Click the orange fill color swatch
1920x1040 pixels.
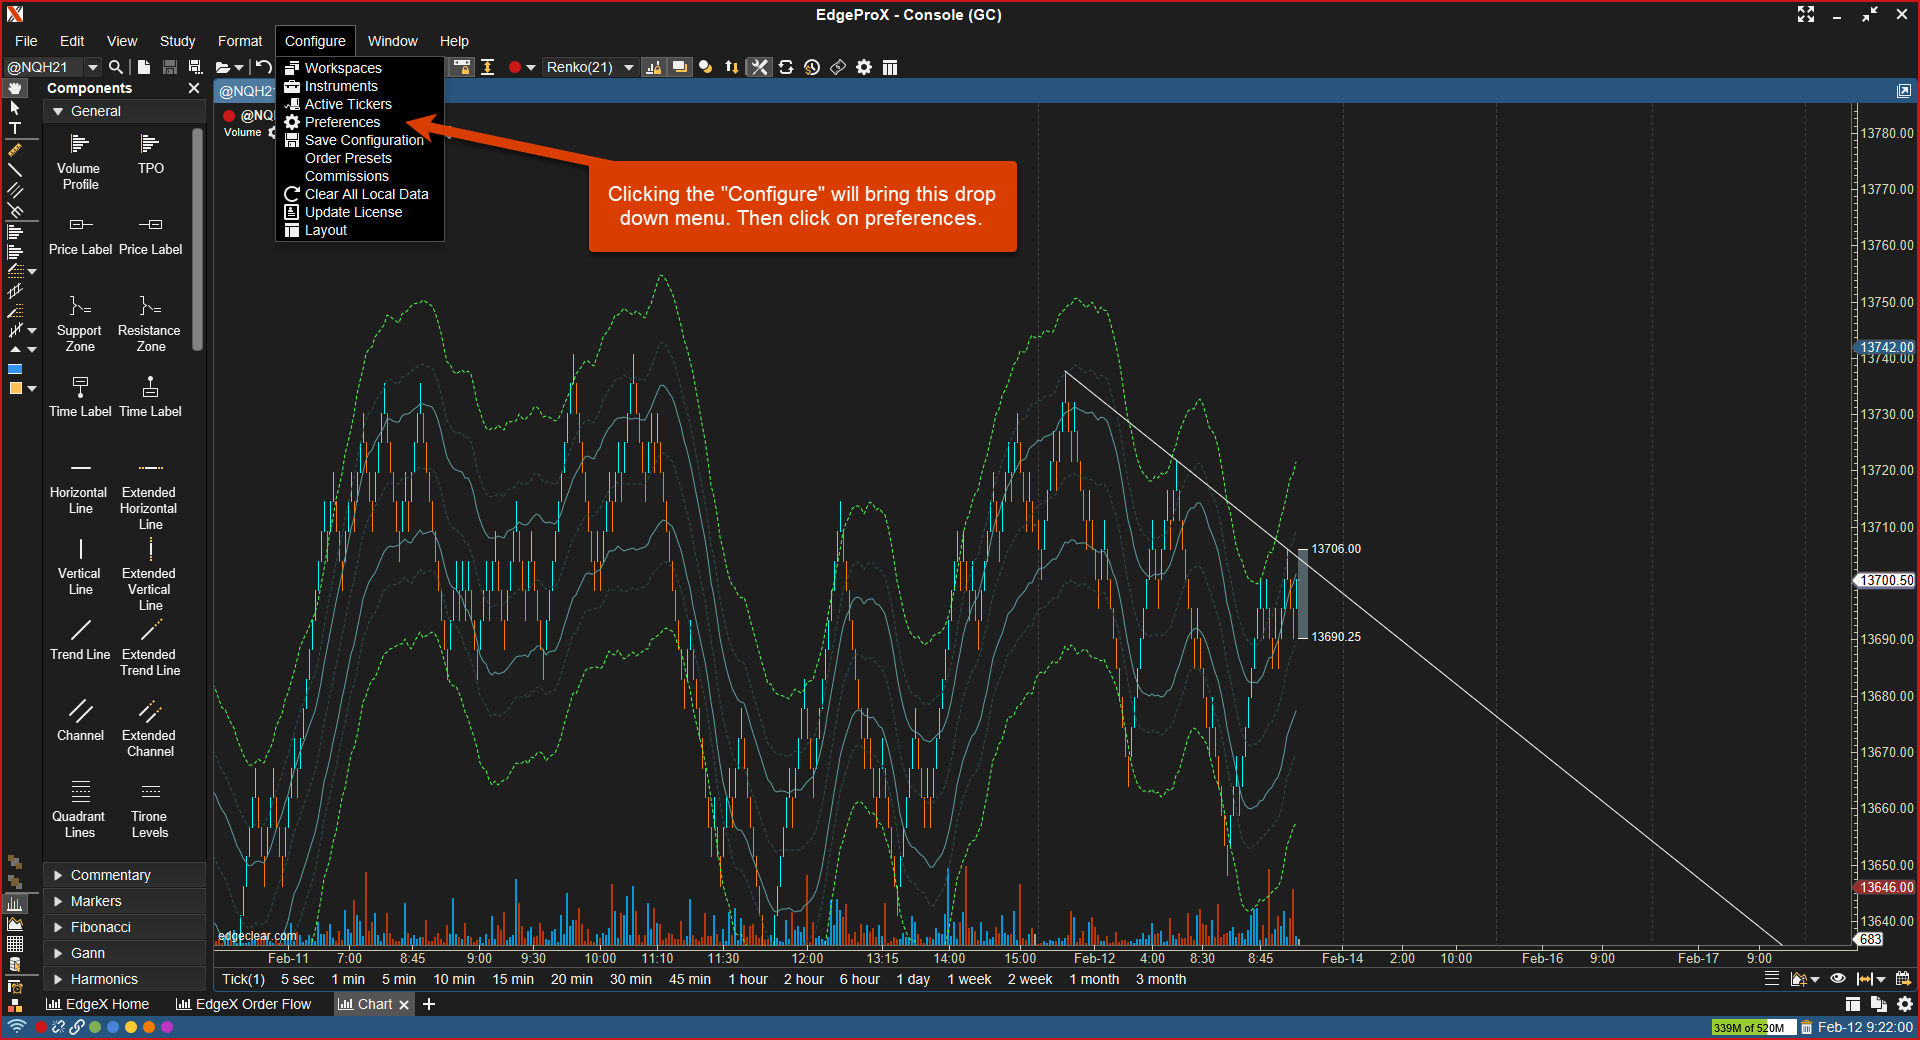pyautogui.click(x=15, y=388)
